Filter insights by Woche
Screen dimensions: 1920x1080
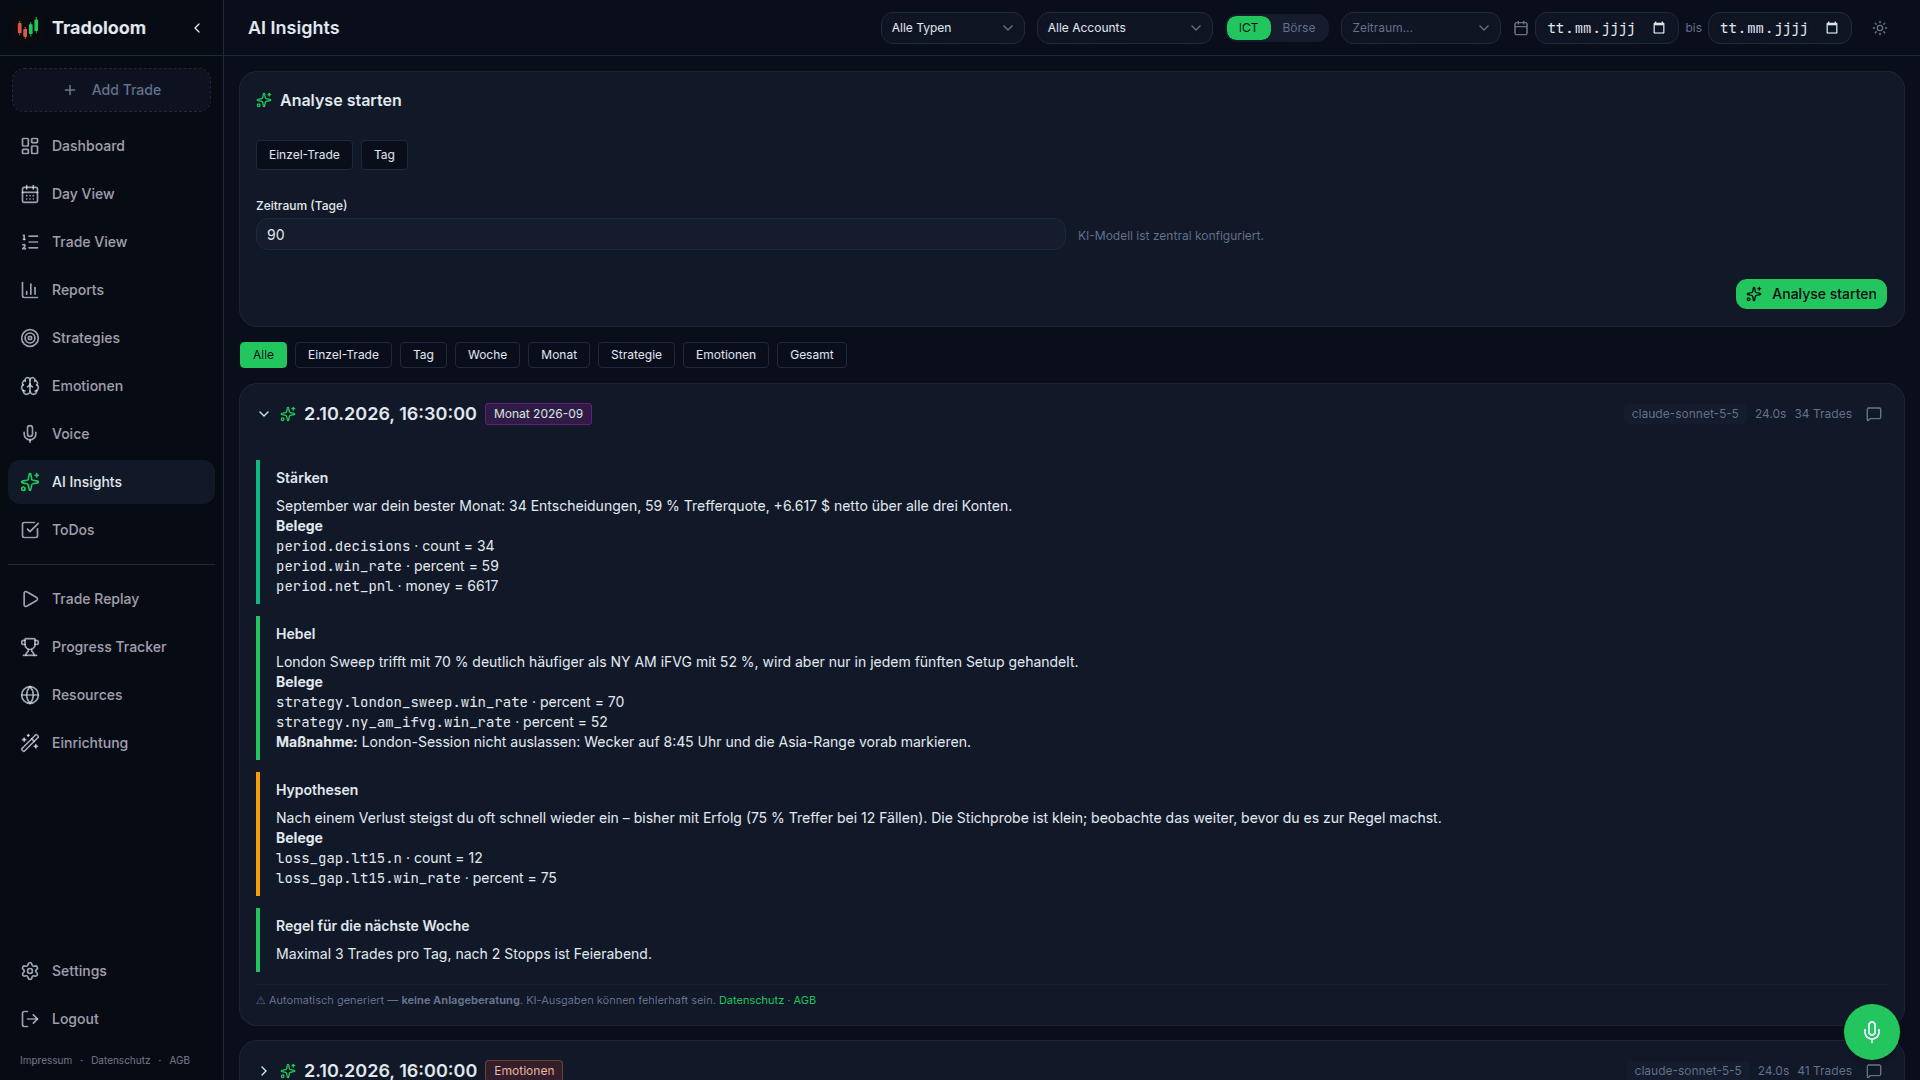click(x=487, y=355)
